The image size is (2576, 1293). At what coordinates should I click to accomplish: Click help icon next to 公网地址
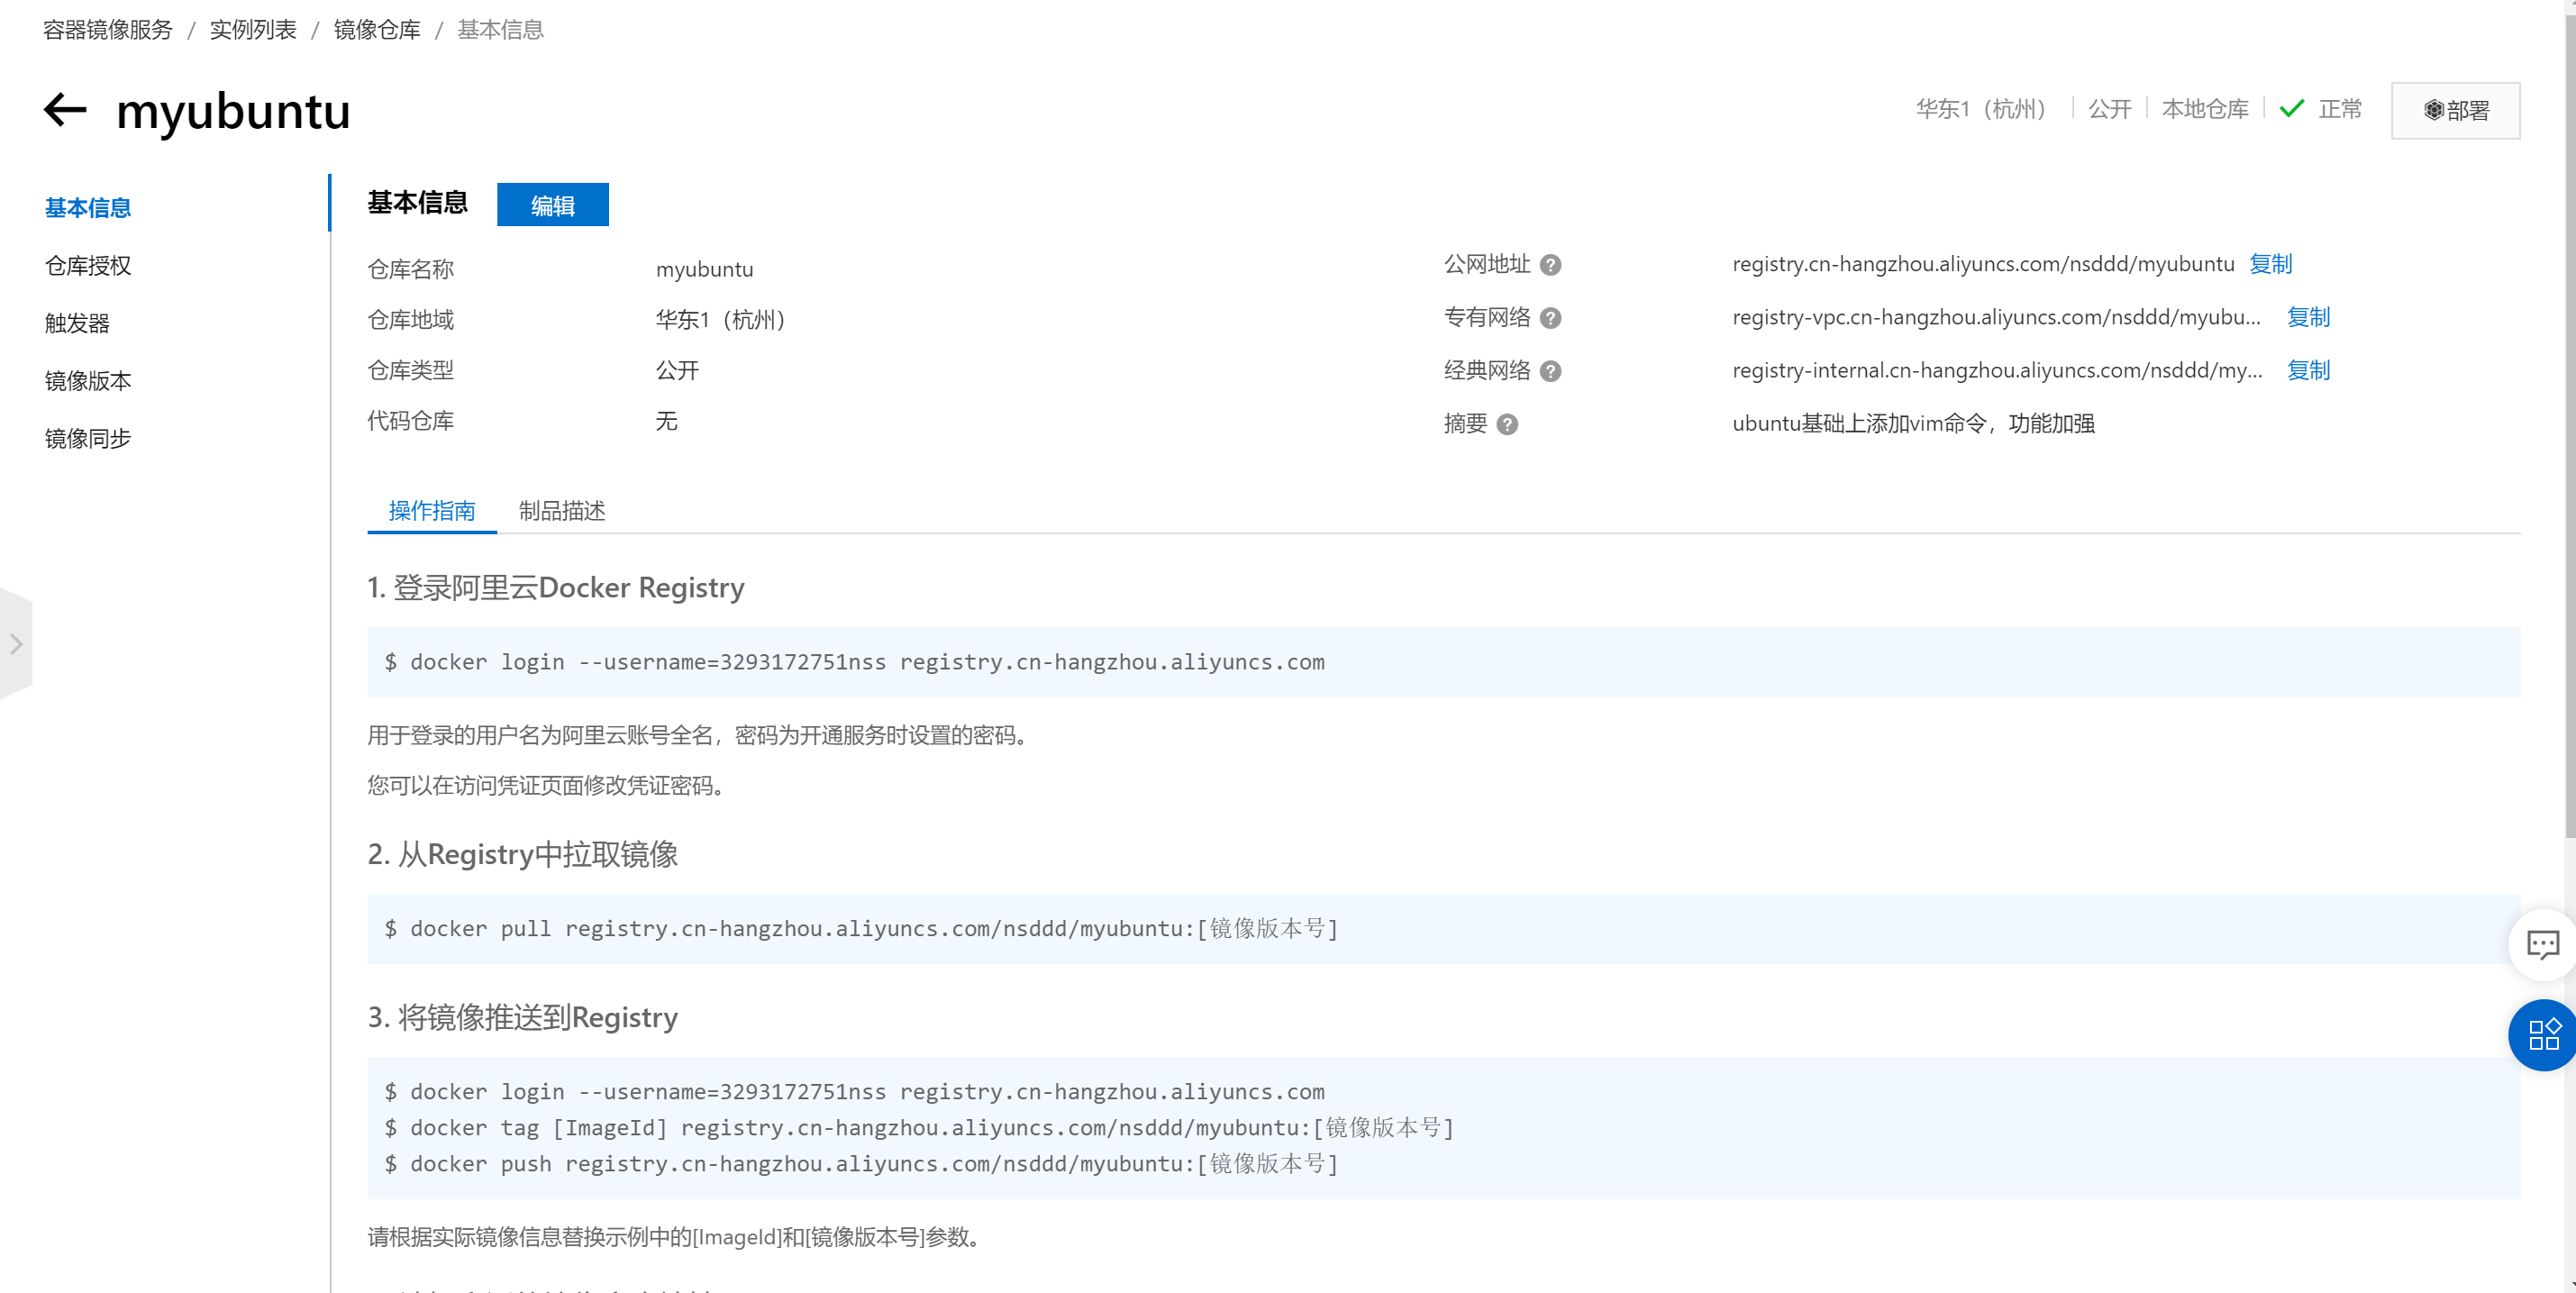click(x=1550, y=265)
